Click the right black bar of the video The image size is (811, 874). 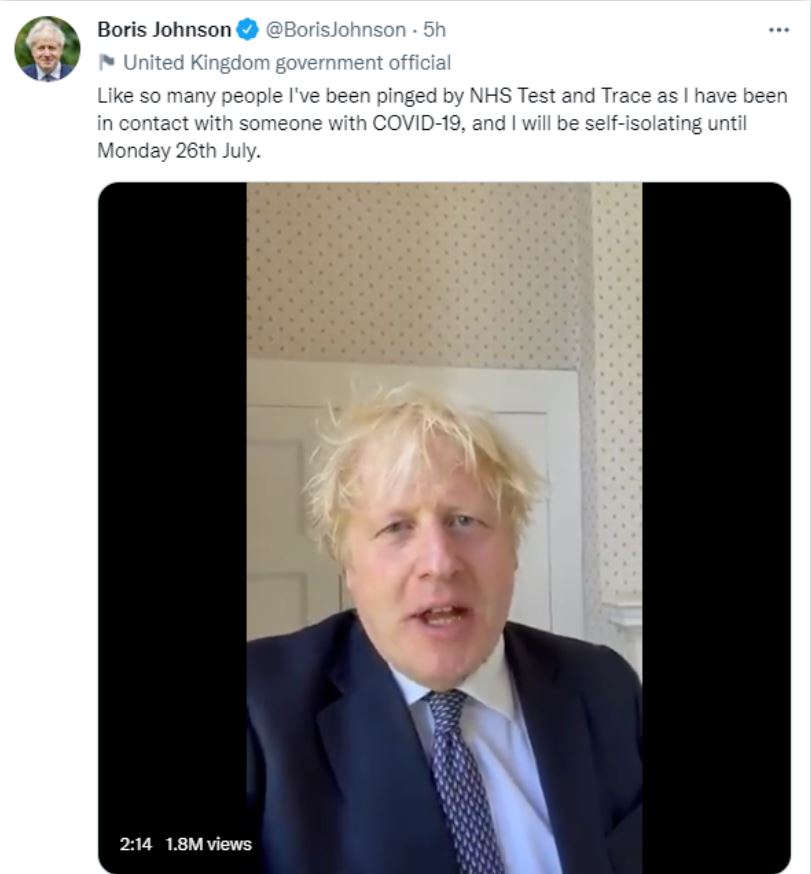716,500
